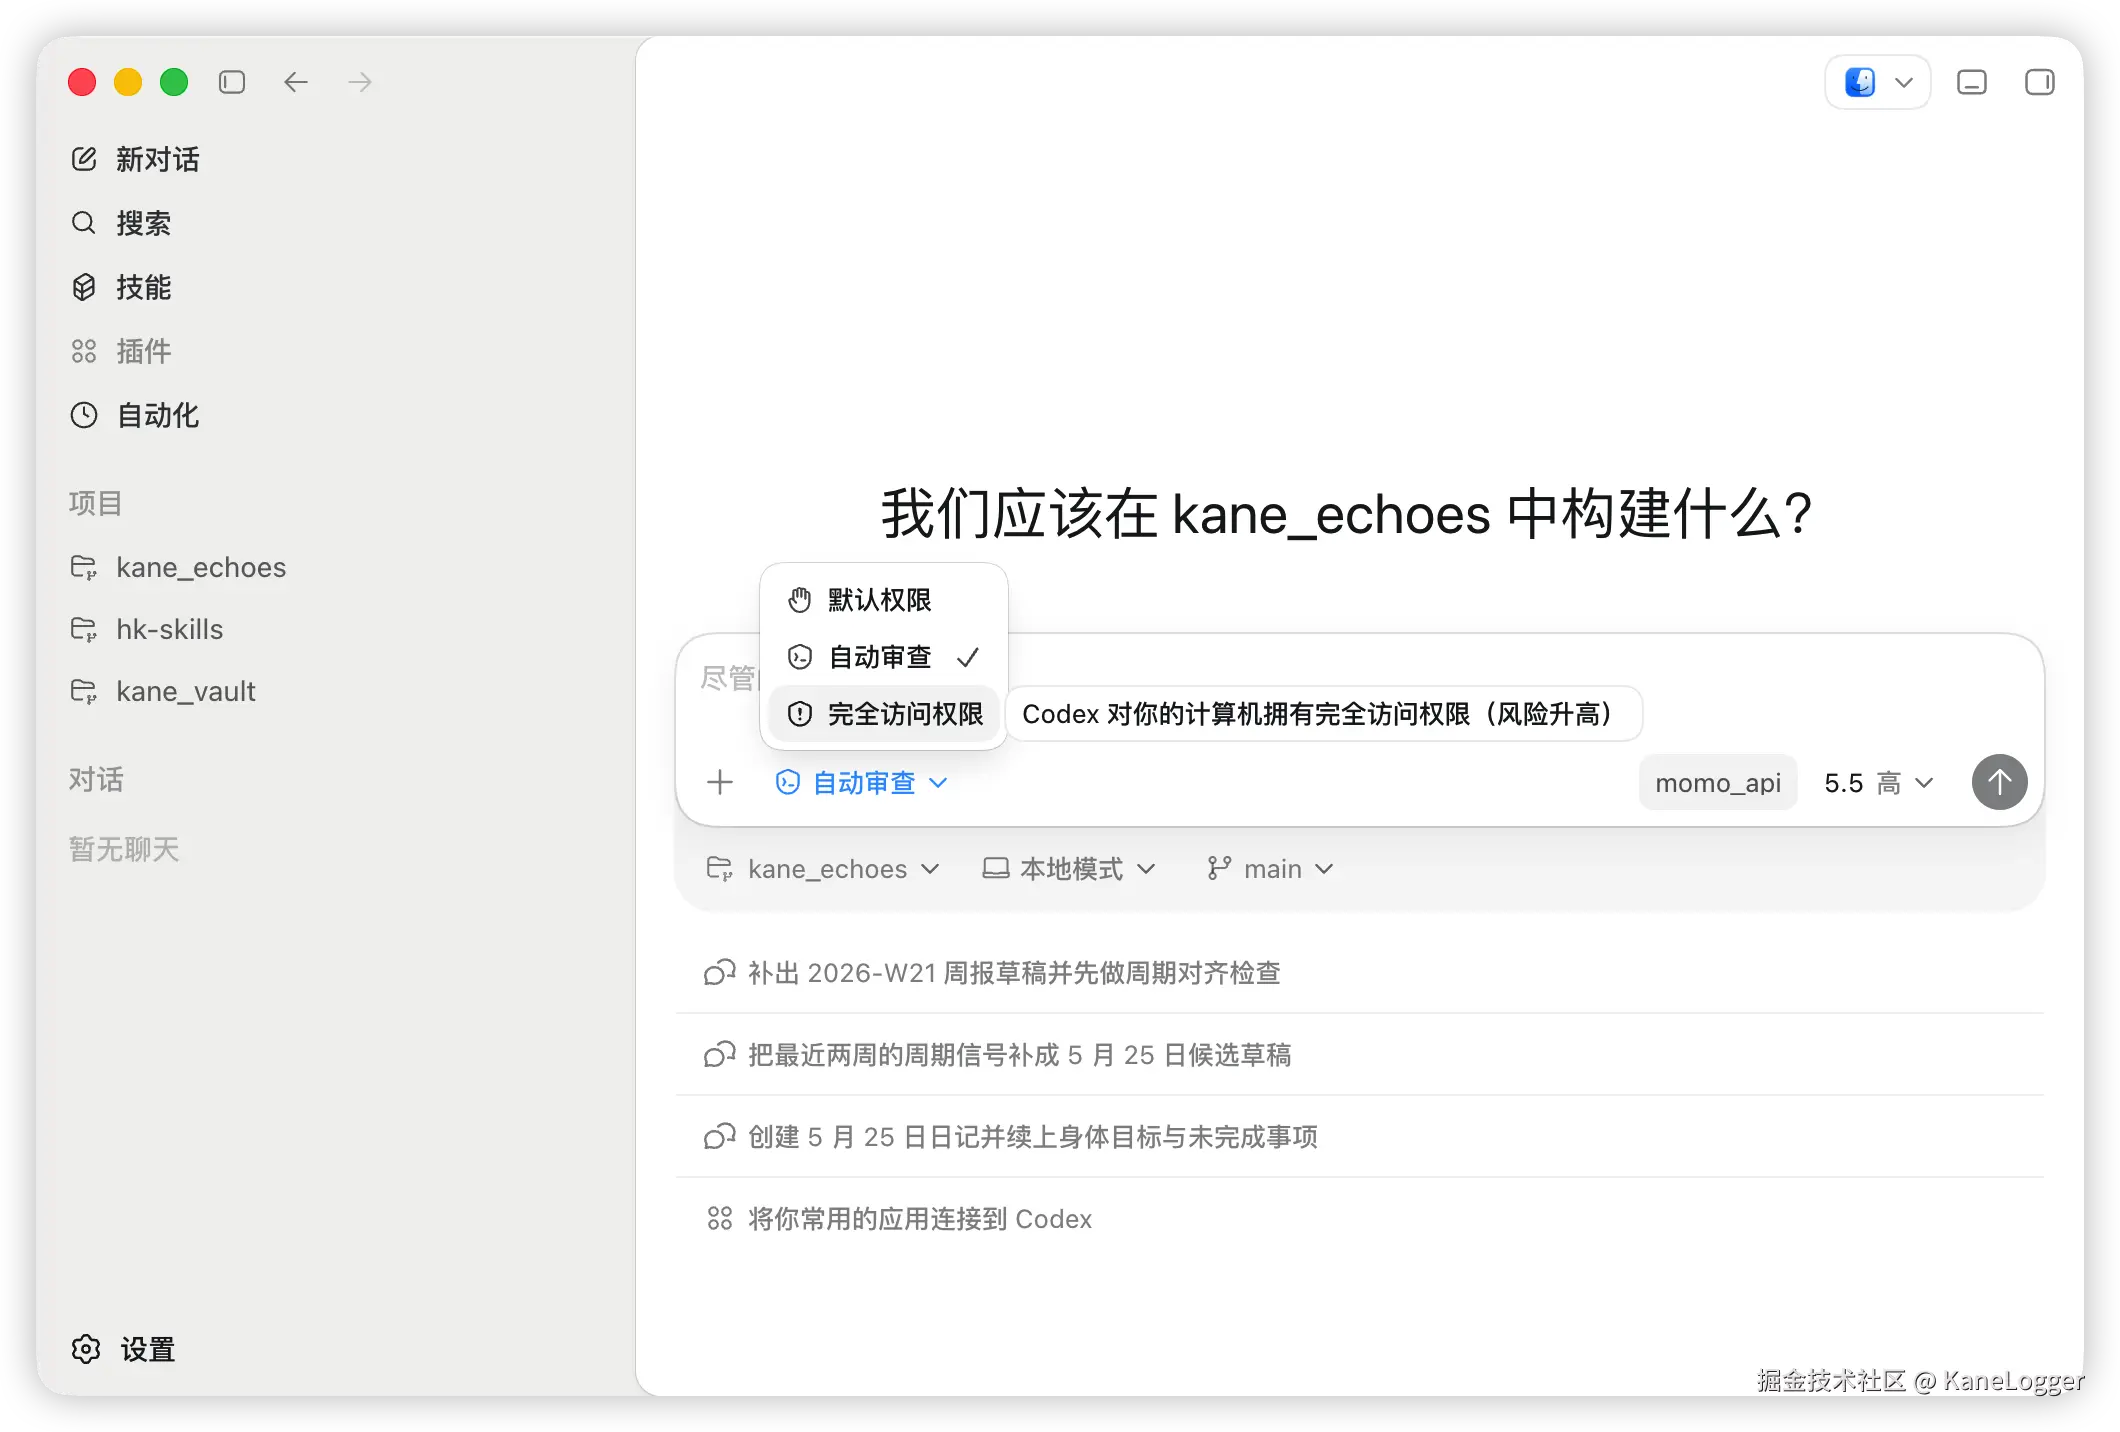2120x1432 pixels.
Task: Open the 本地模式 mode dropdown
Action: coord(1069,869)
